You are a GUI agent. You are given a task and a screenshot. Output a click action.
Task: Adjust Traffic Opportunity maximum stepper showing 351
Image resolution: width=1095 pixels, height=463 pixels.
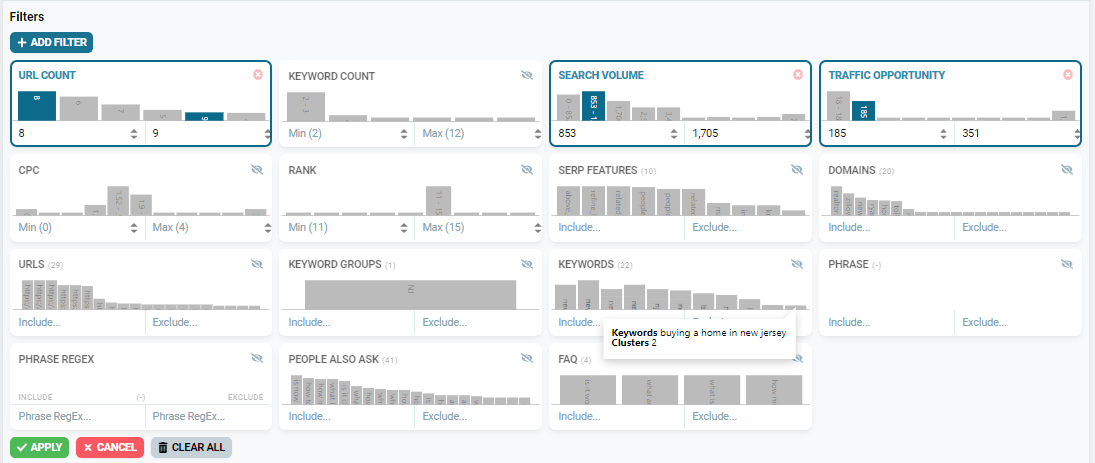click(1077, 133)
